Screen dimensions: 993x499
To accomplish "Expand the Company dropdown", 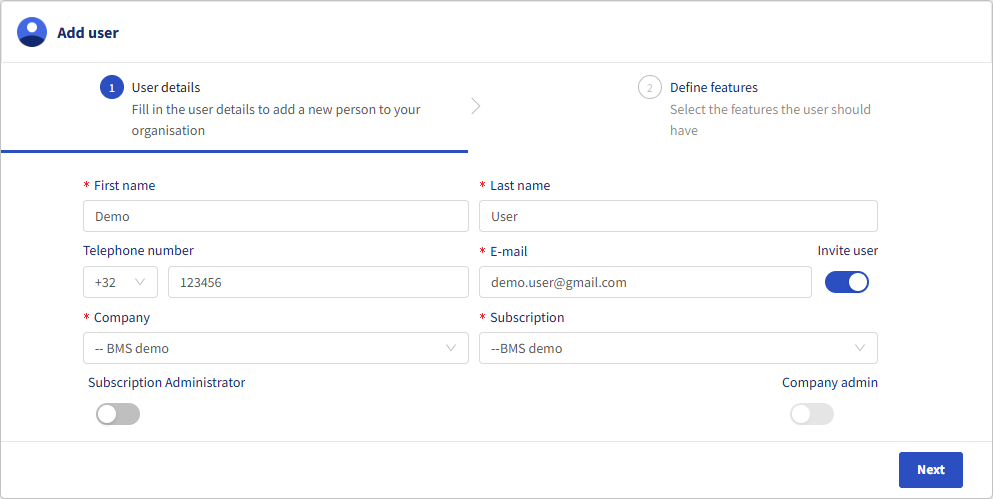I will pos(275,348).
